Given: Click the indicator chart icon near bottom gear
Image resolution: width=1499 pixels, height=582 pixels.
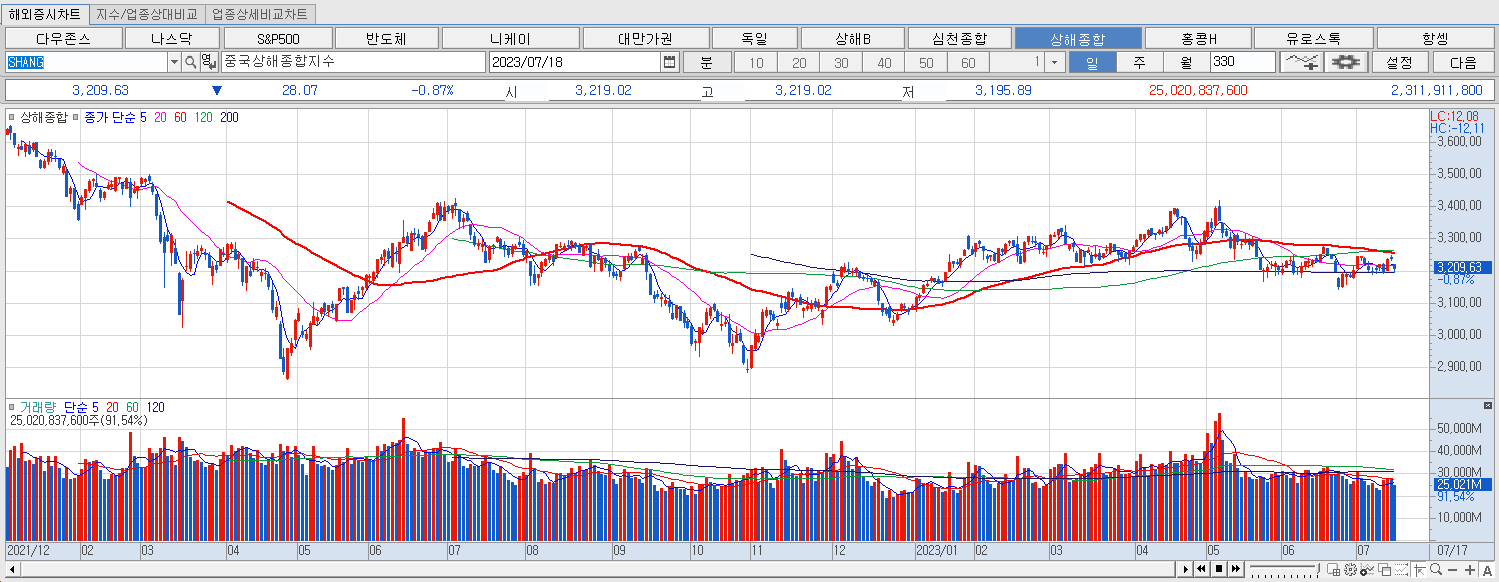Looking at the screenshot, I should pyautogui.click(x=1367, y=570).
